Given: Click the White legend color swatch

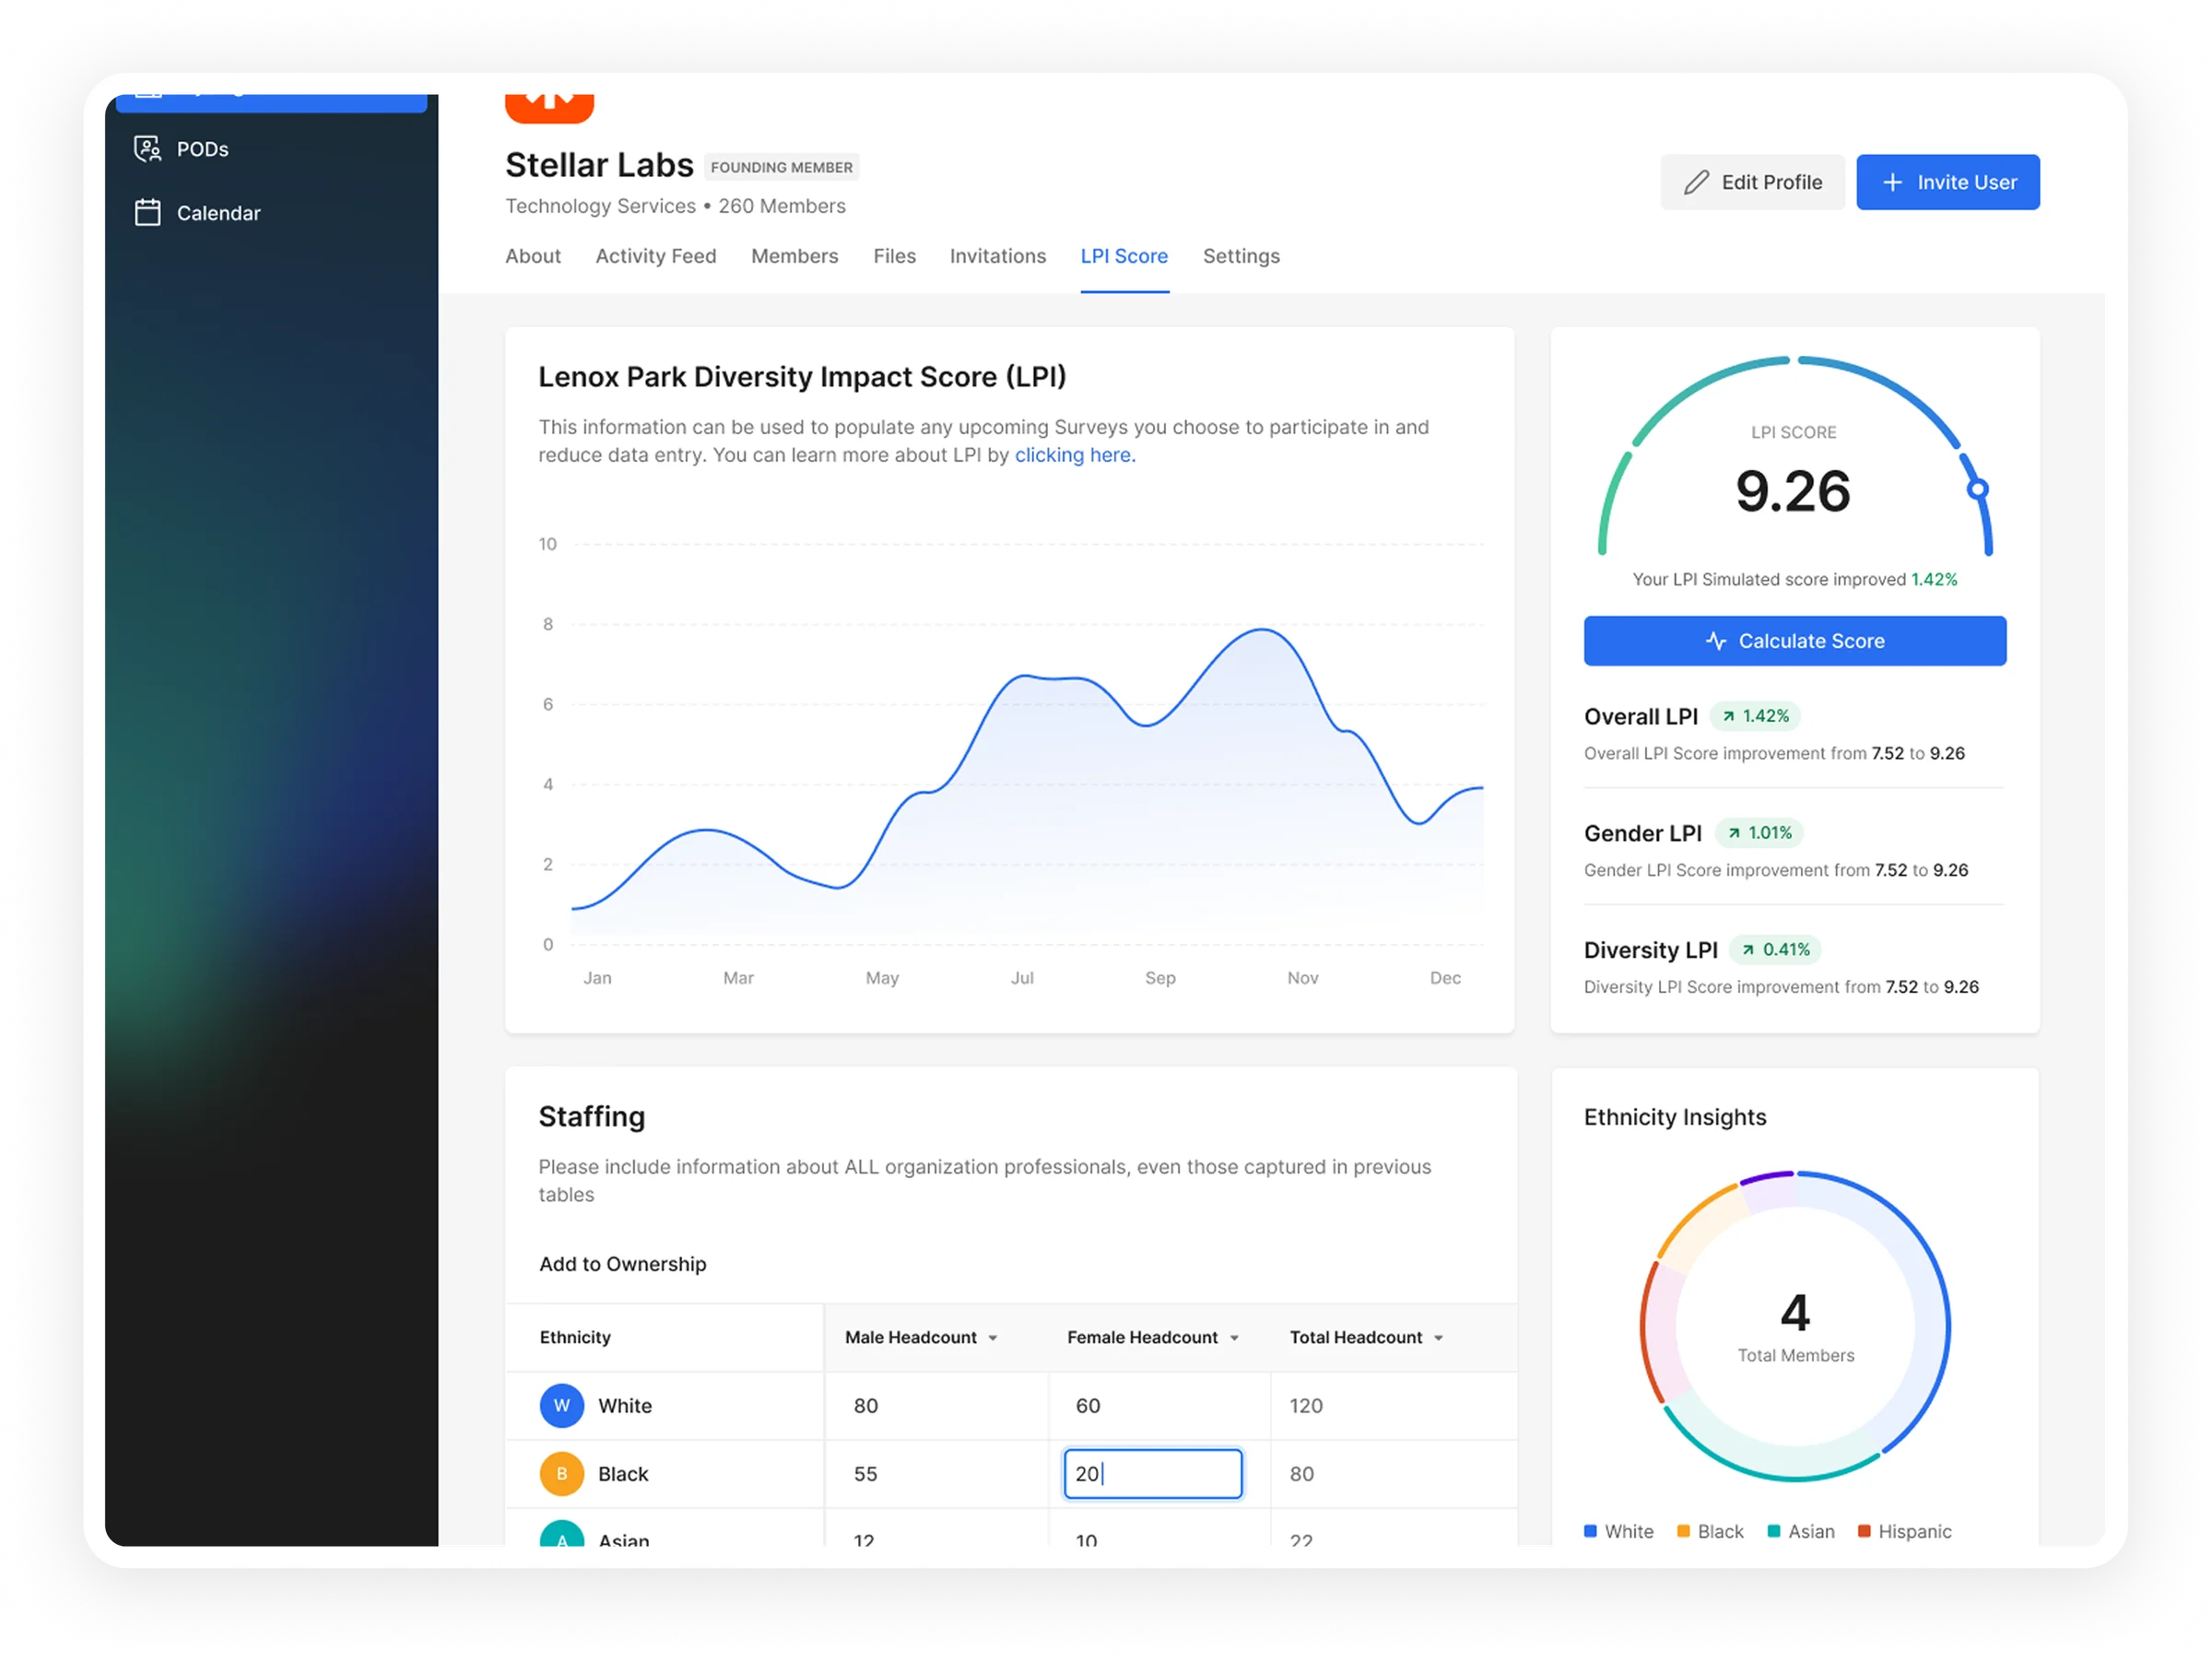Looking at the screenshot, I should 1591,1531.
